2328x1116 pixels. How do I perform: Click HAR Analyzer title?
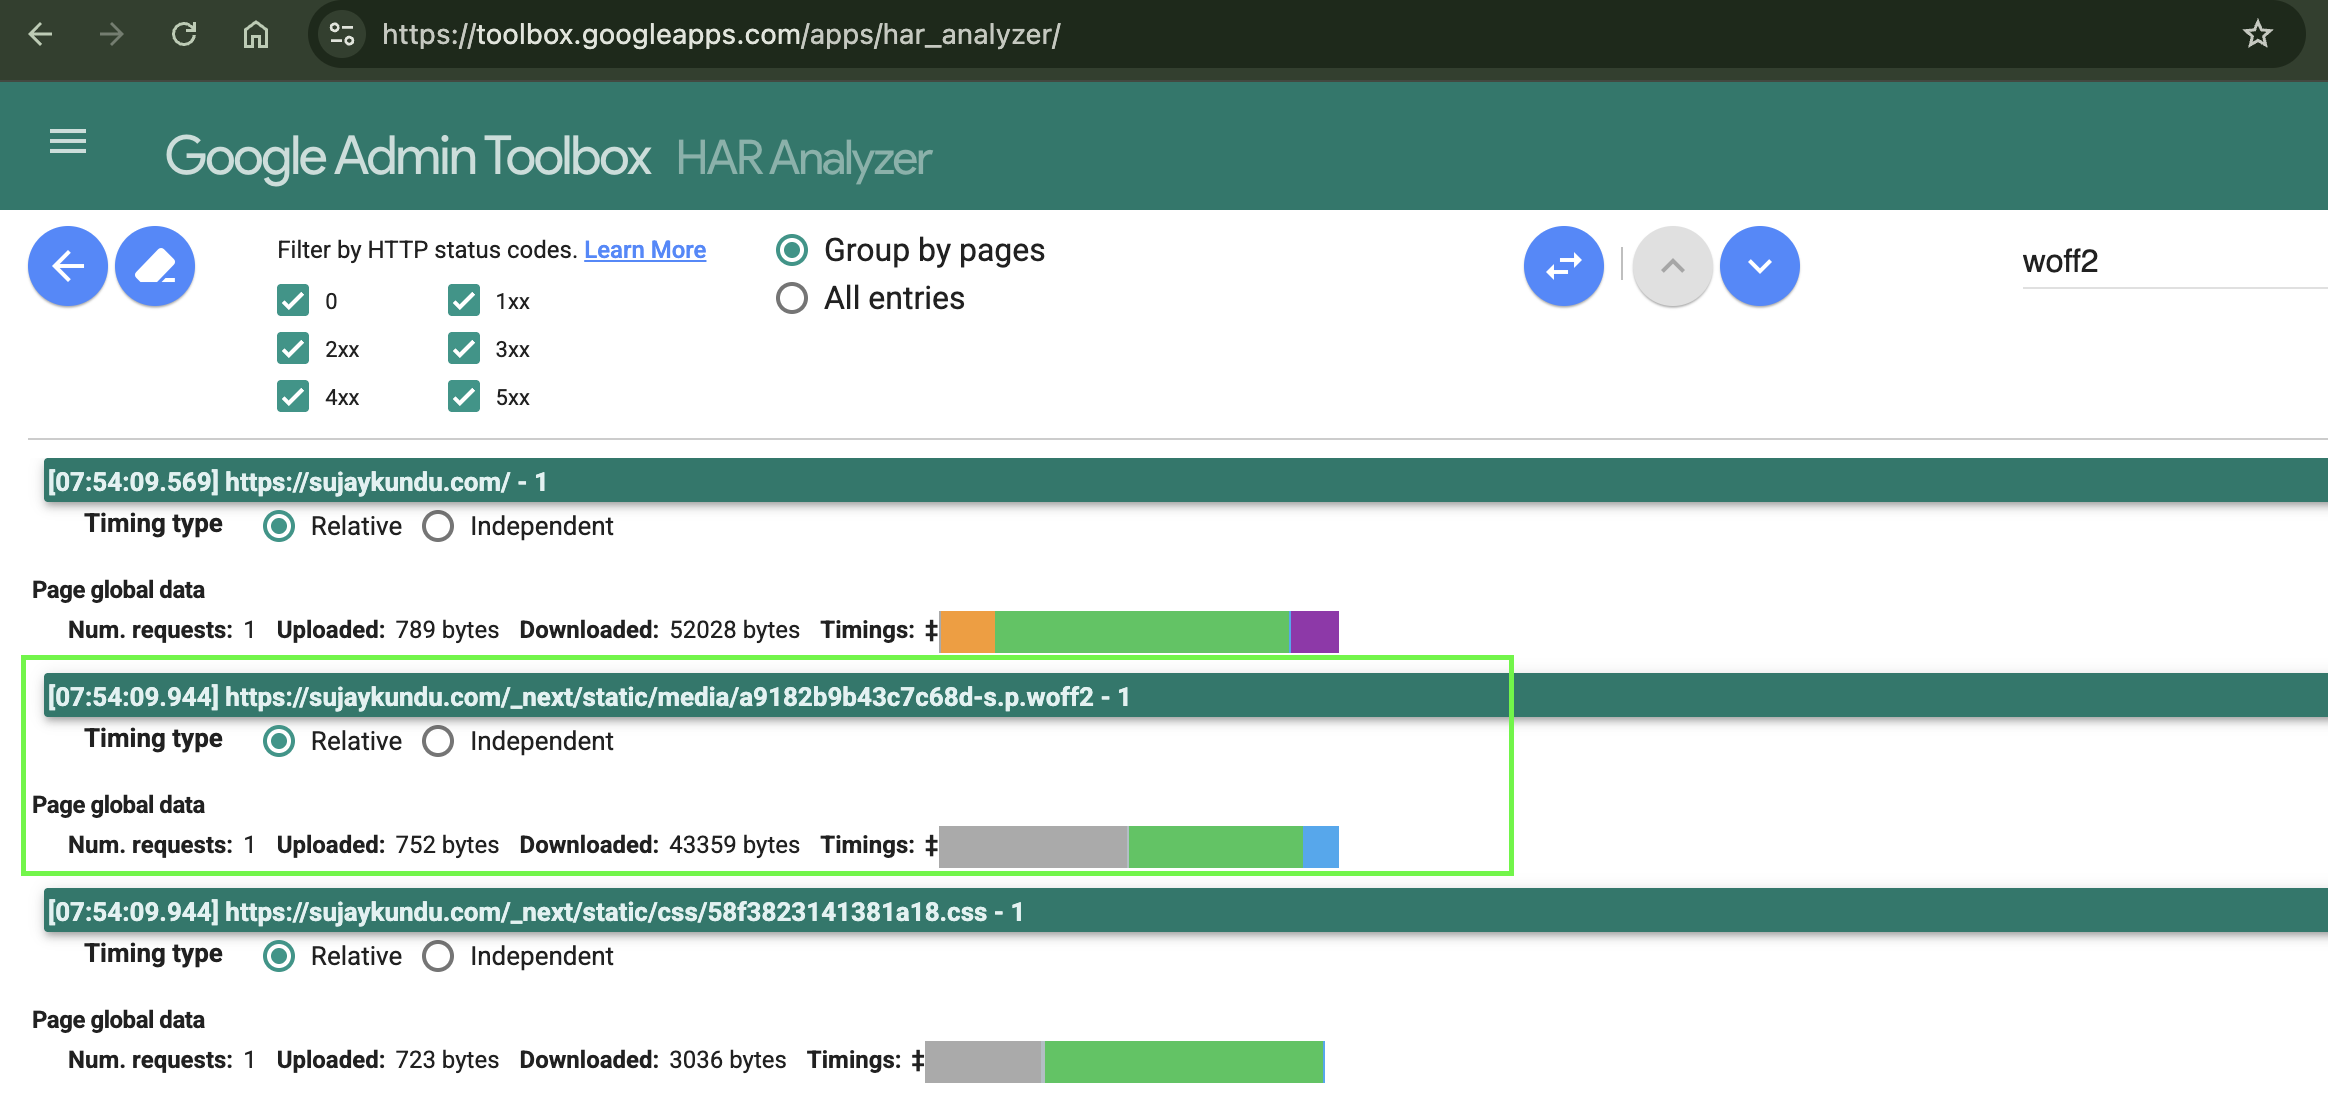pos(804,158)
